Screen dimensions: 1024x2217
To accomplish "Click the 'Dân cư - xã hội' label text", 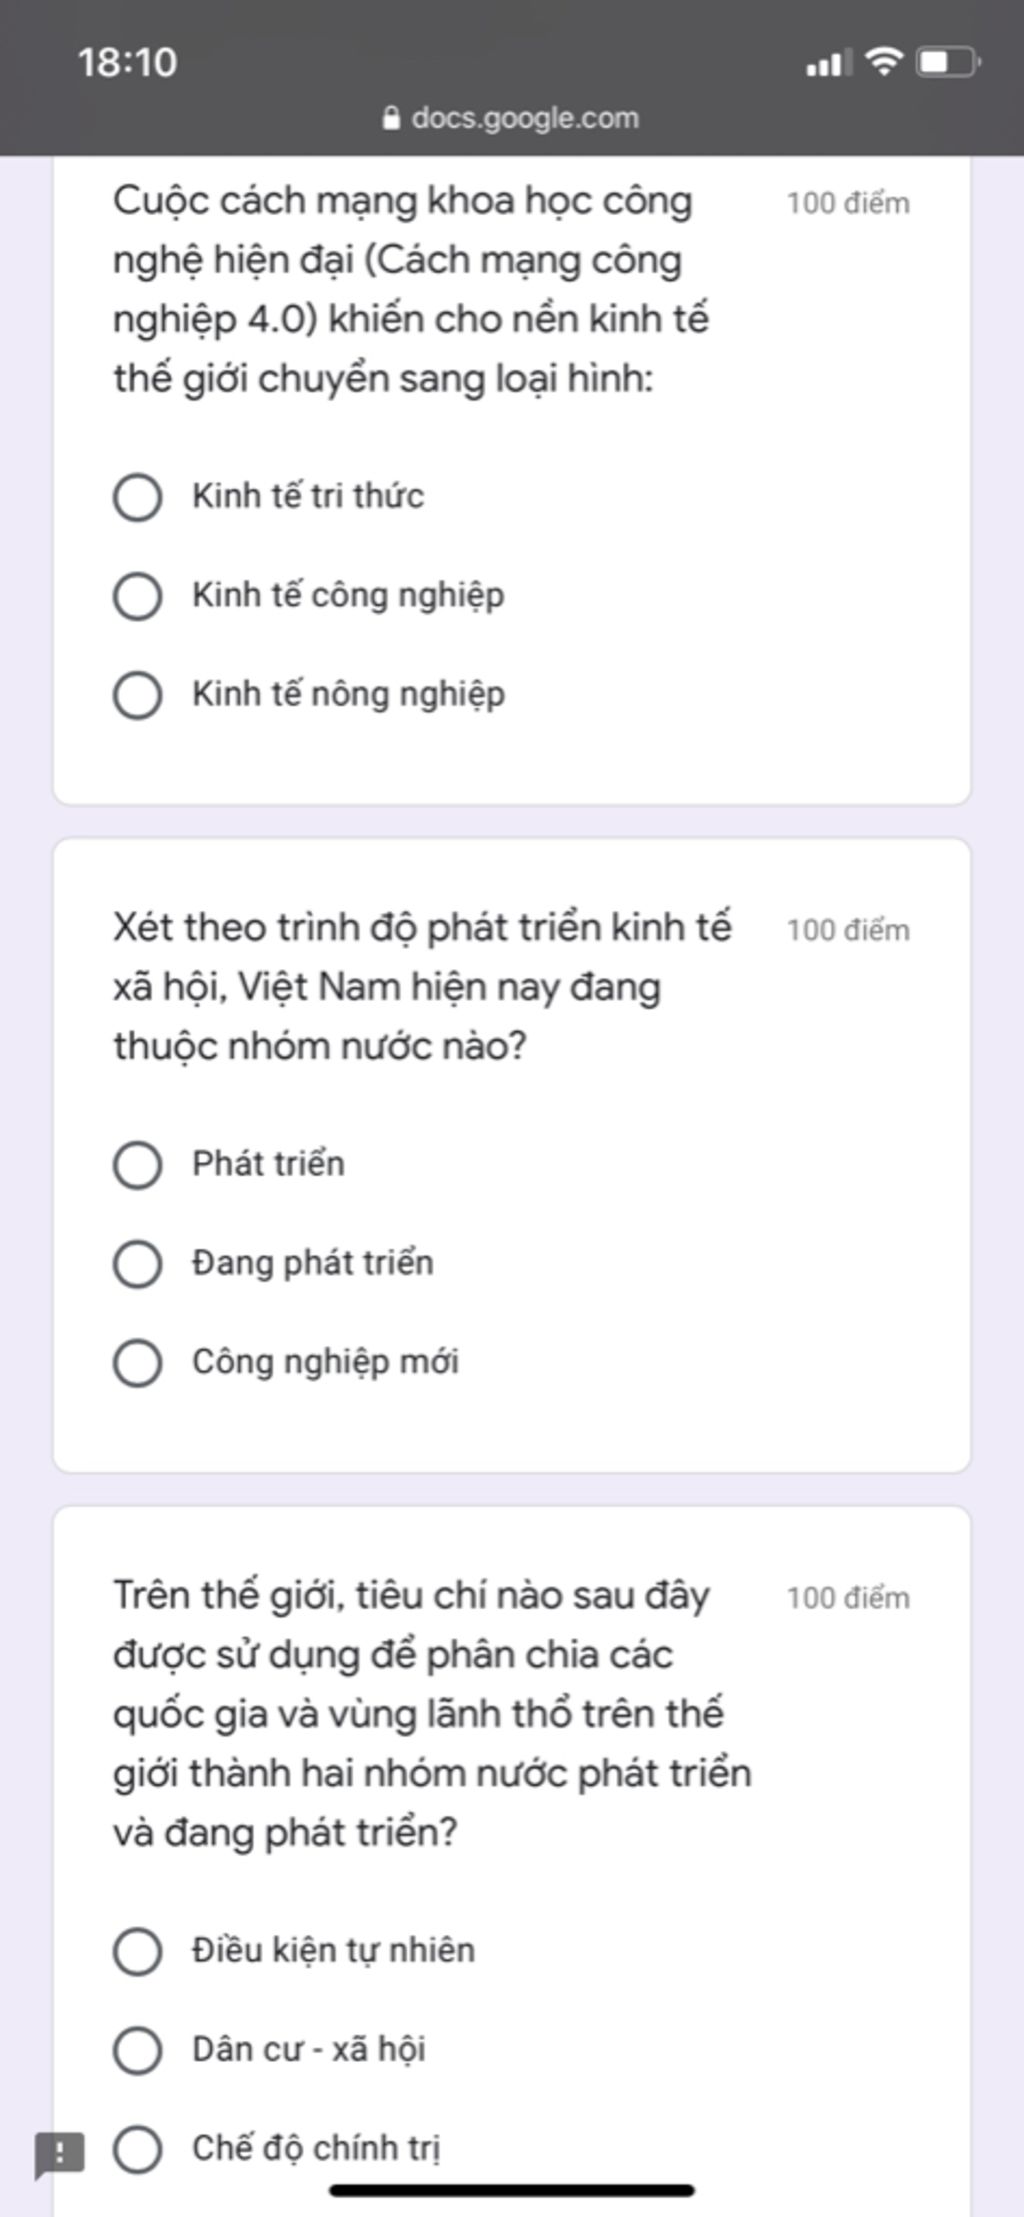I will 309,2049.
